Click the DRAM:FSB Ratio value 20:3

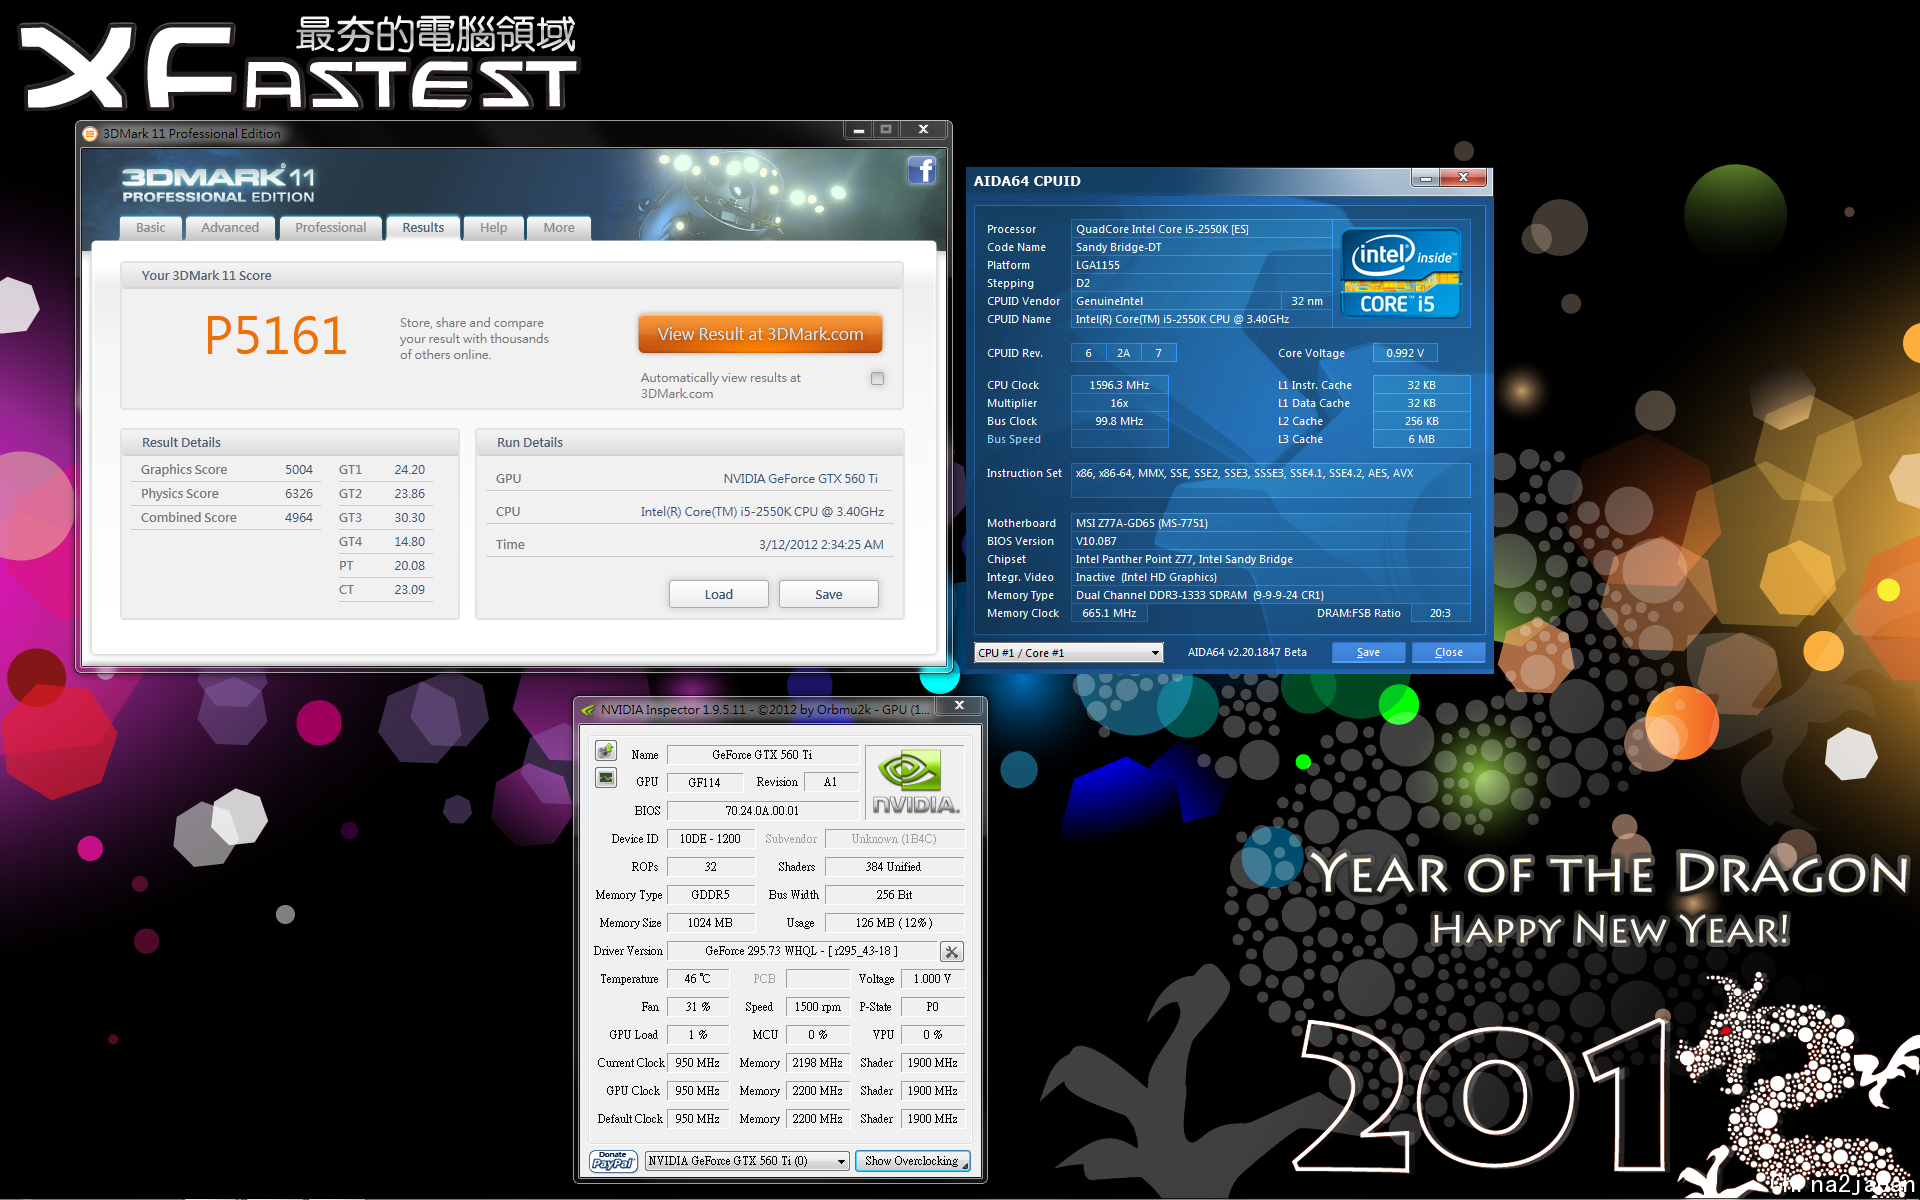pyautogui.click(x=1440, y=613)
